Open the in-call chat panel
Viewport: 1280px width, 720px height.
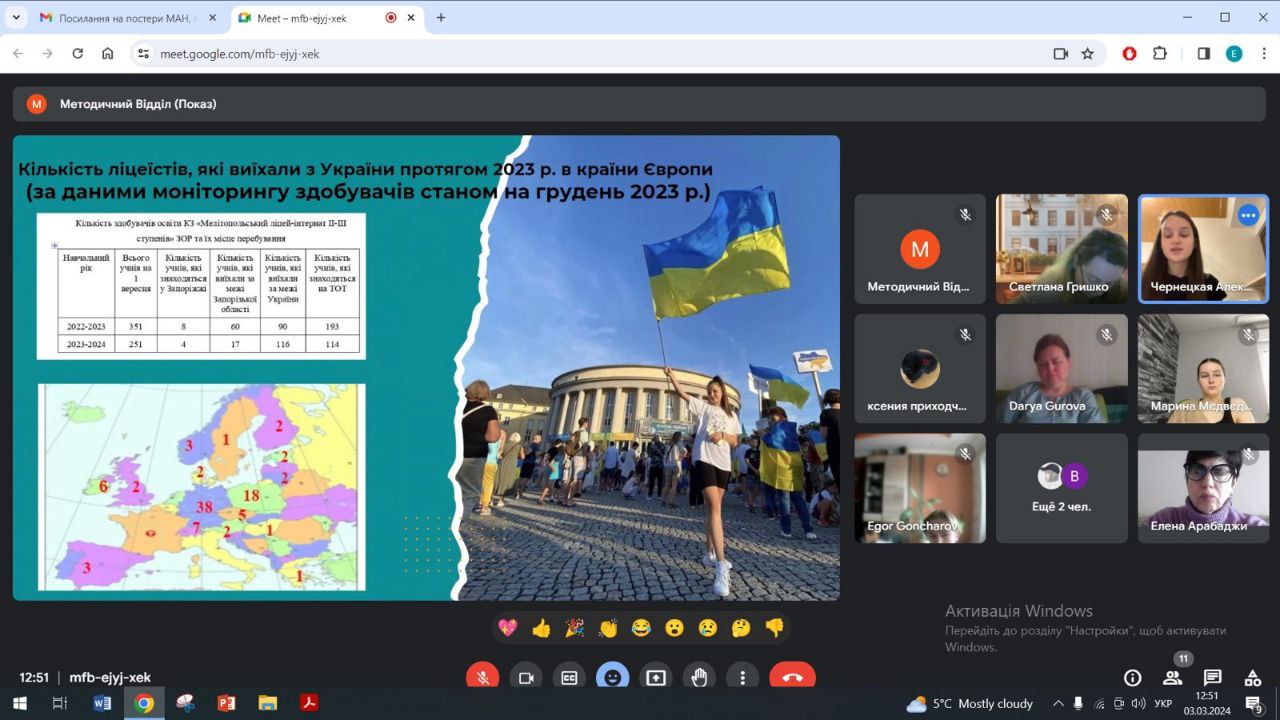click(x=1212, y=678)
